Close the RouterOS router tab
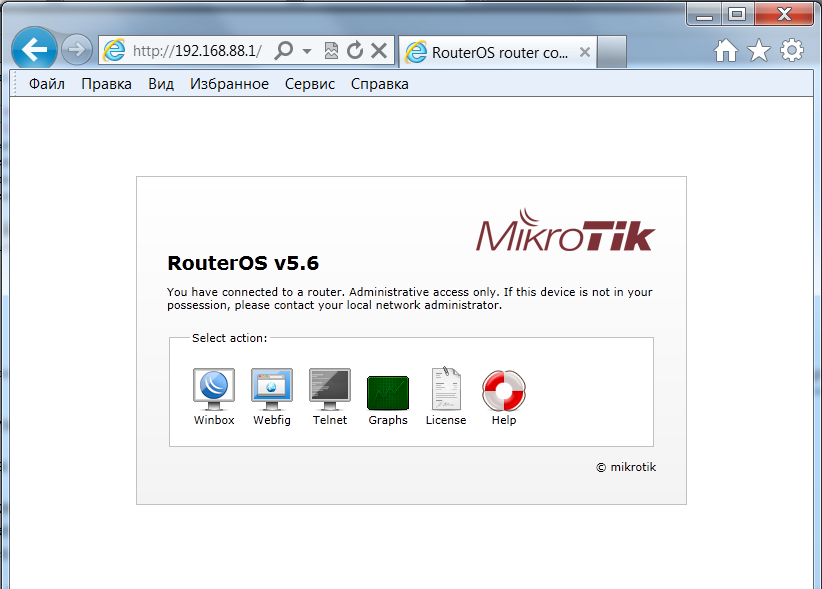Screen dimensions: 822x589 pos(585,52)
